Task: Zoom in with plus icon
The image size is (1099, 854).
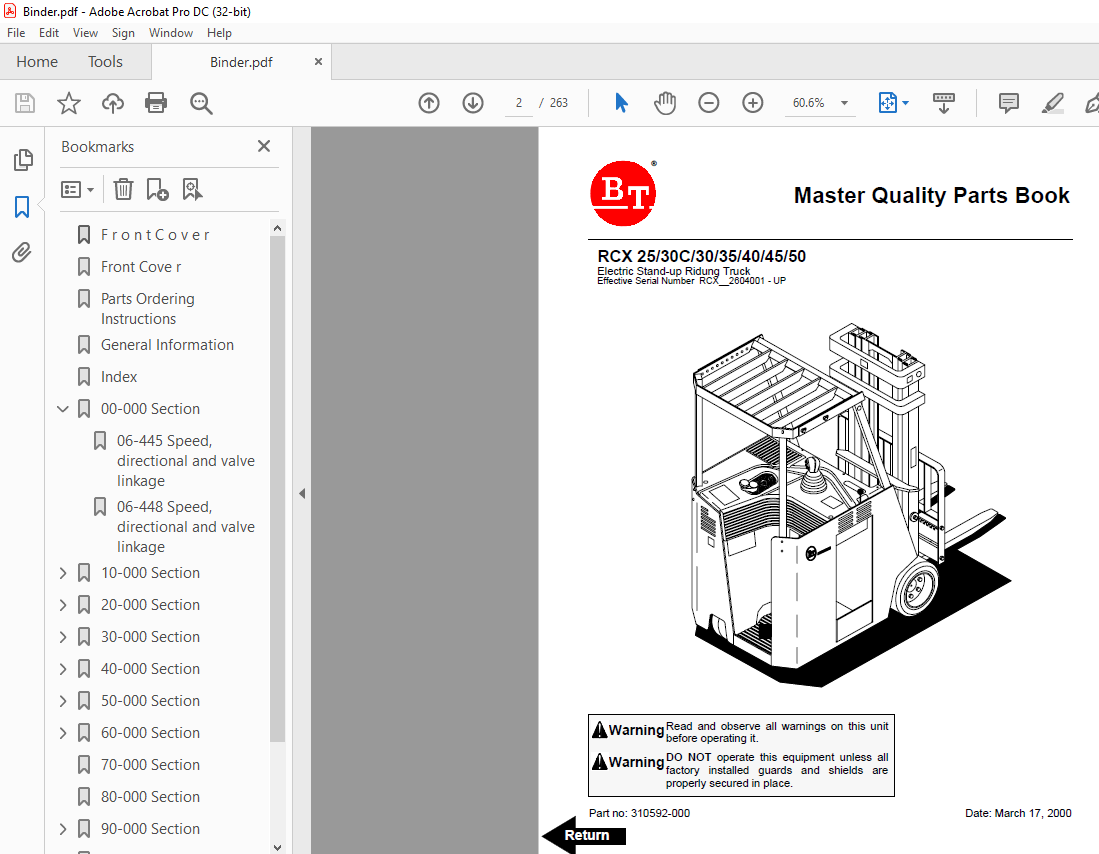Action: 753,103
